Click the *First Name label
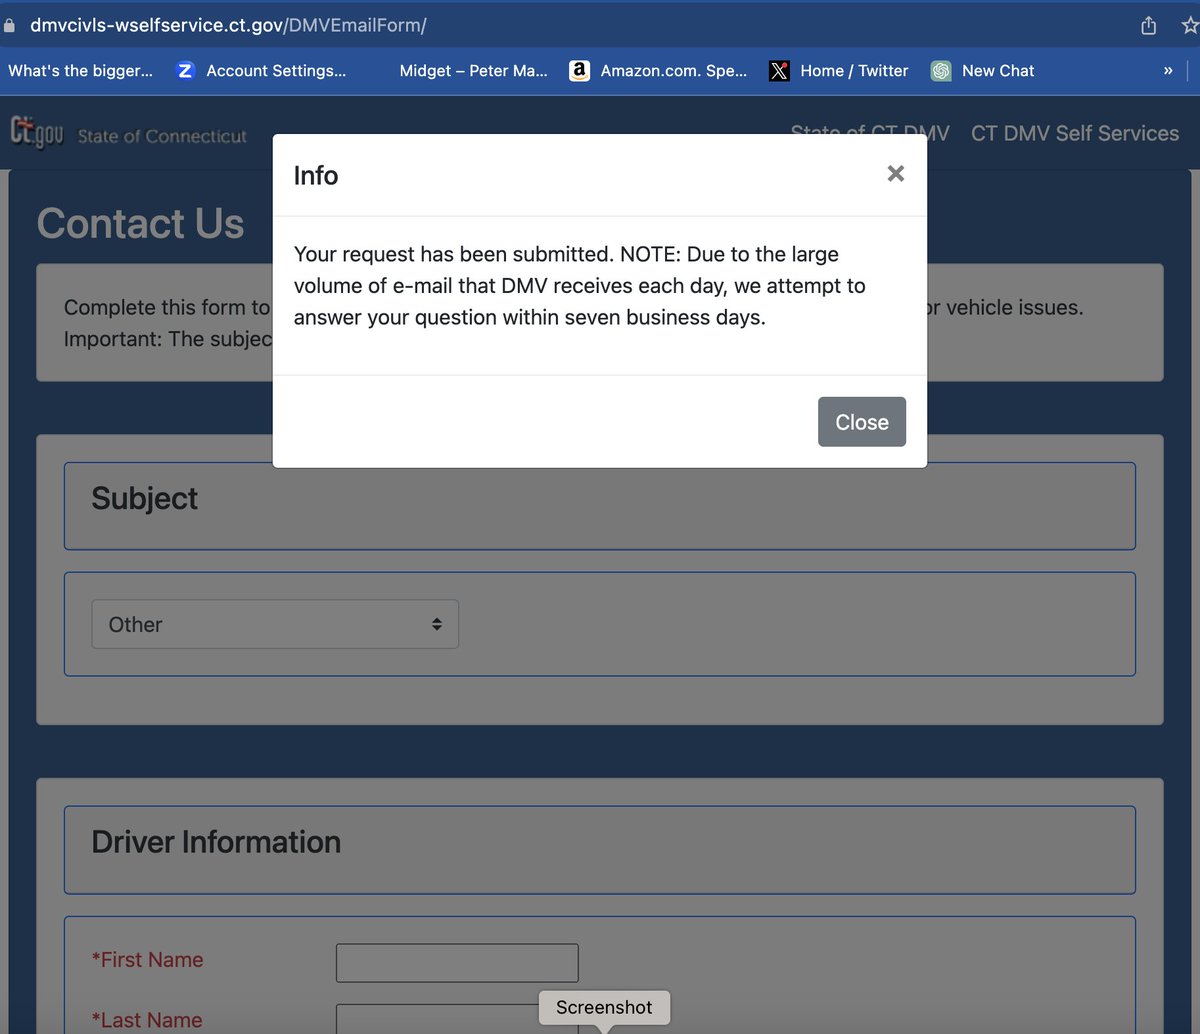The height and width of the screenshot is (1034, 1200). [x=147, y=960]
